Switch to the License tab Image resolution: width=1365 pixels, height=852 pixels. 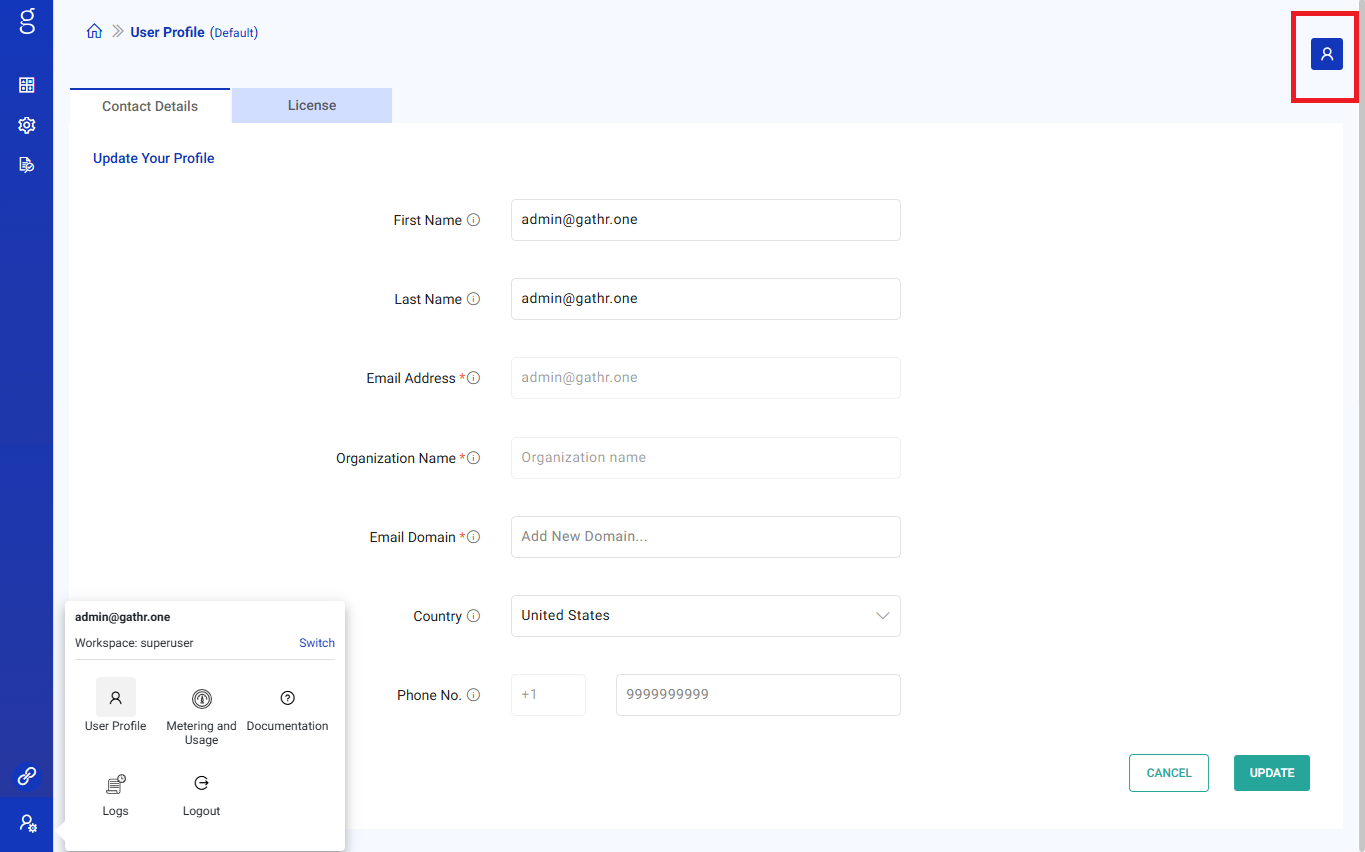click(311, 105)
